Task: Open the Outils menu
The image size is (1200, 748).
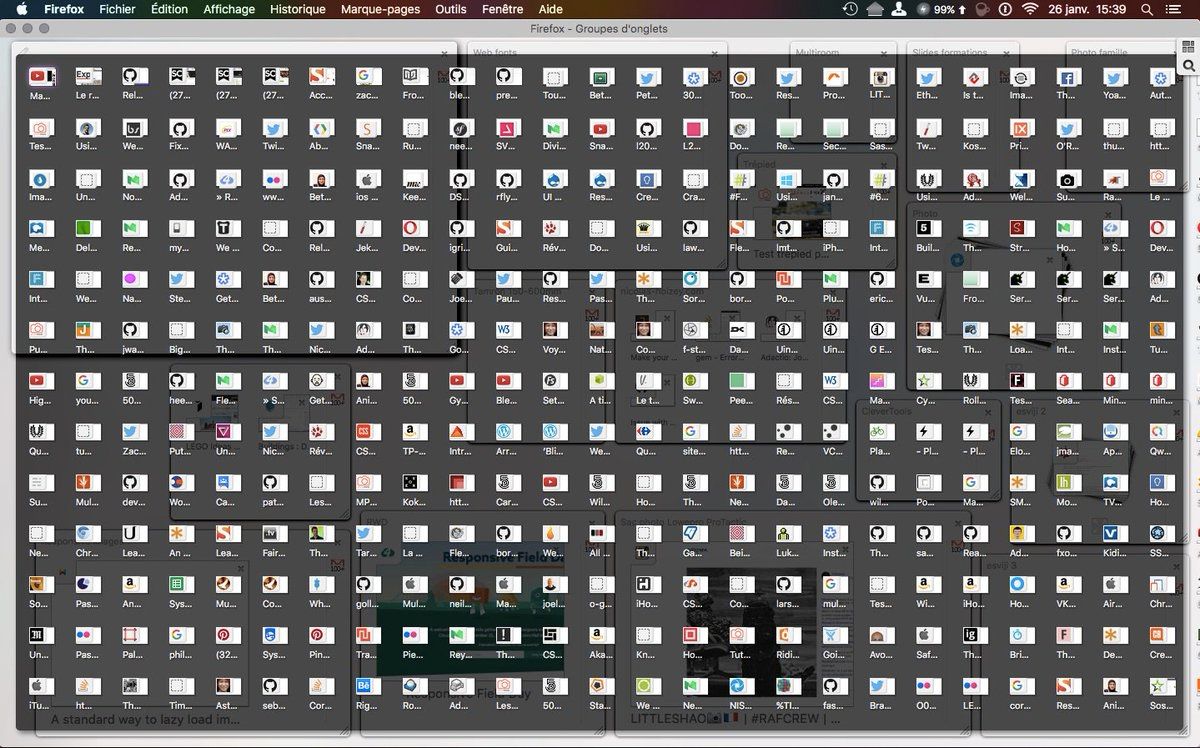Action: click(451, 9)
